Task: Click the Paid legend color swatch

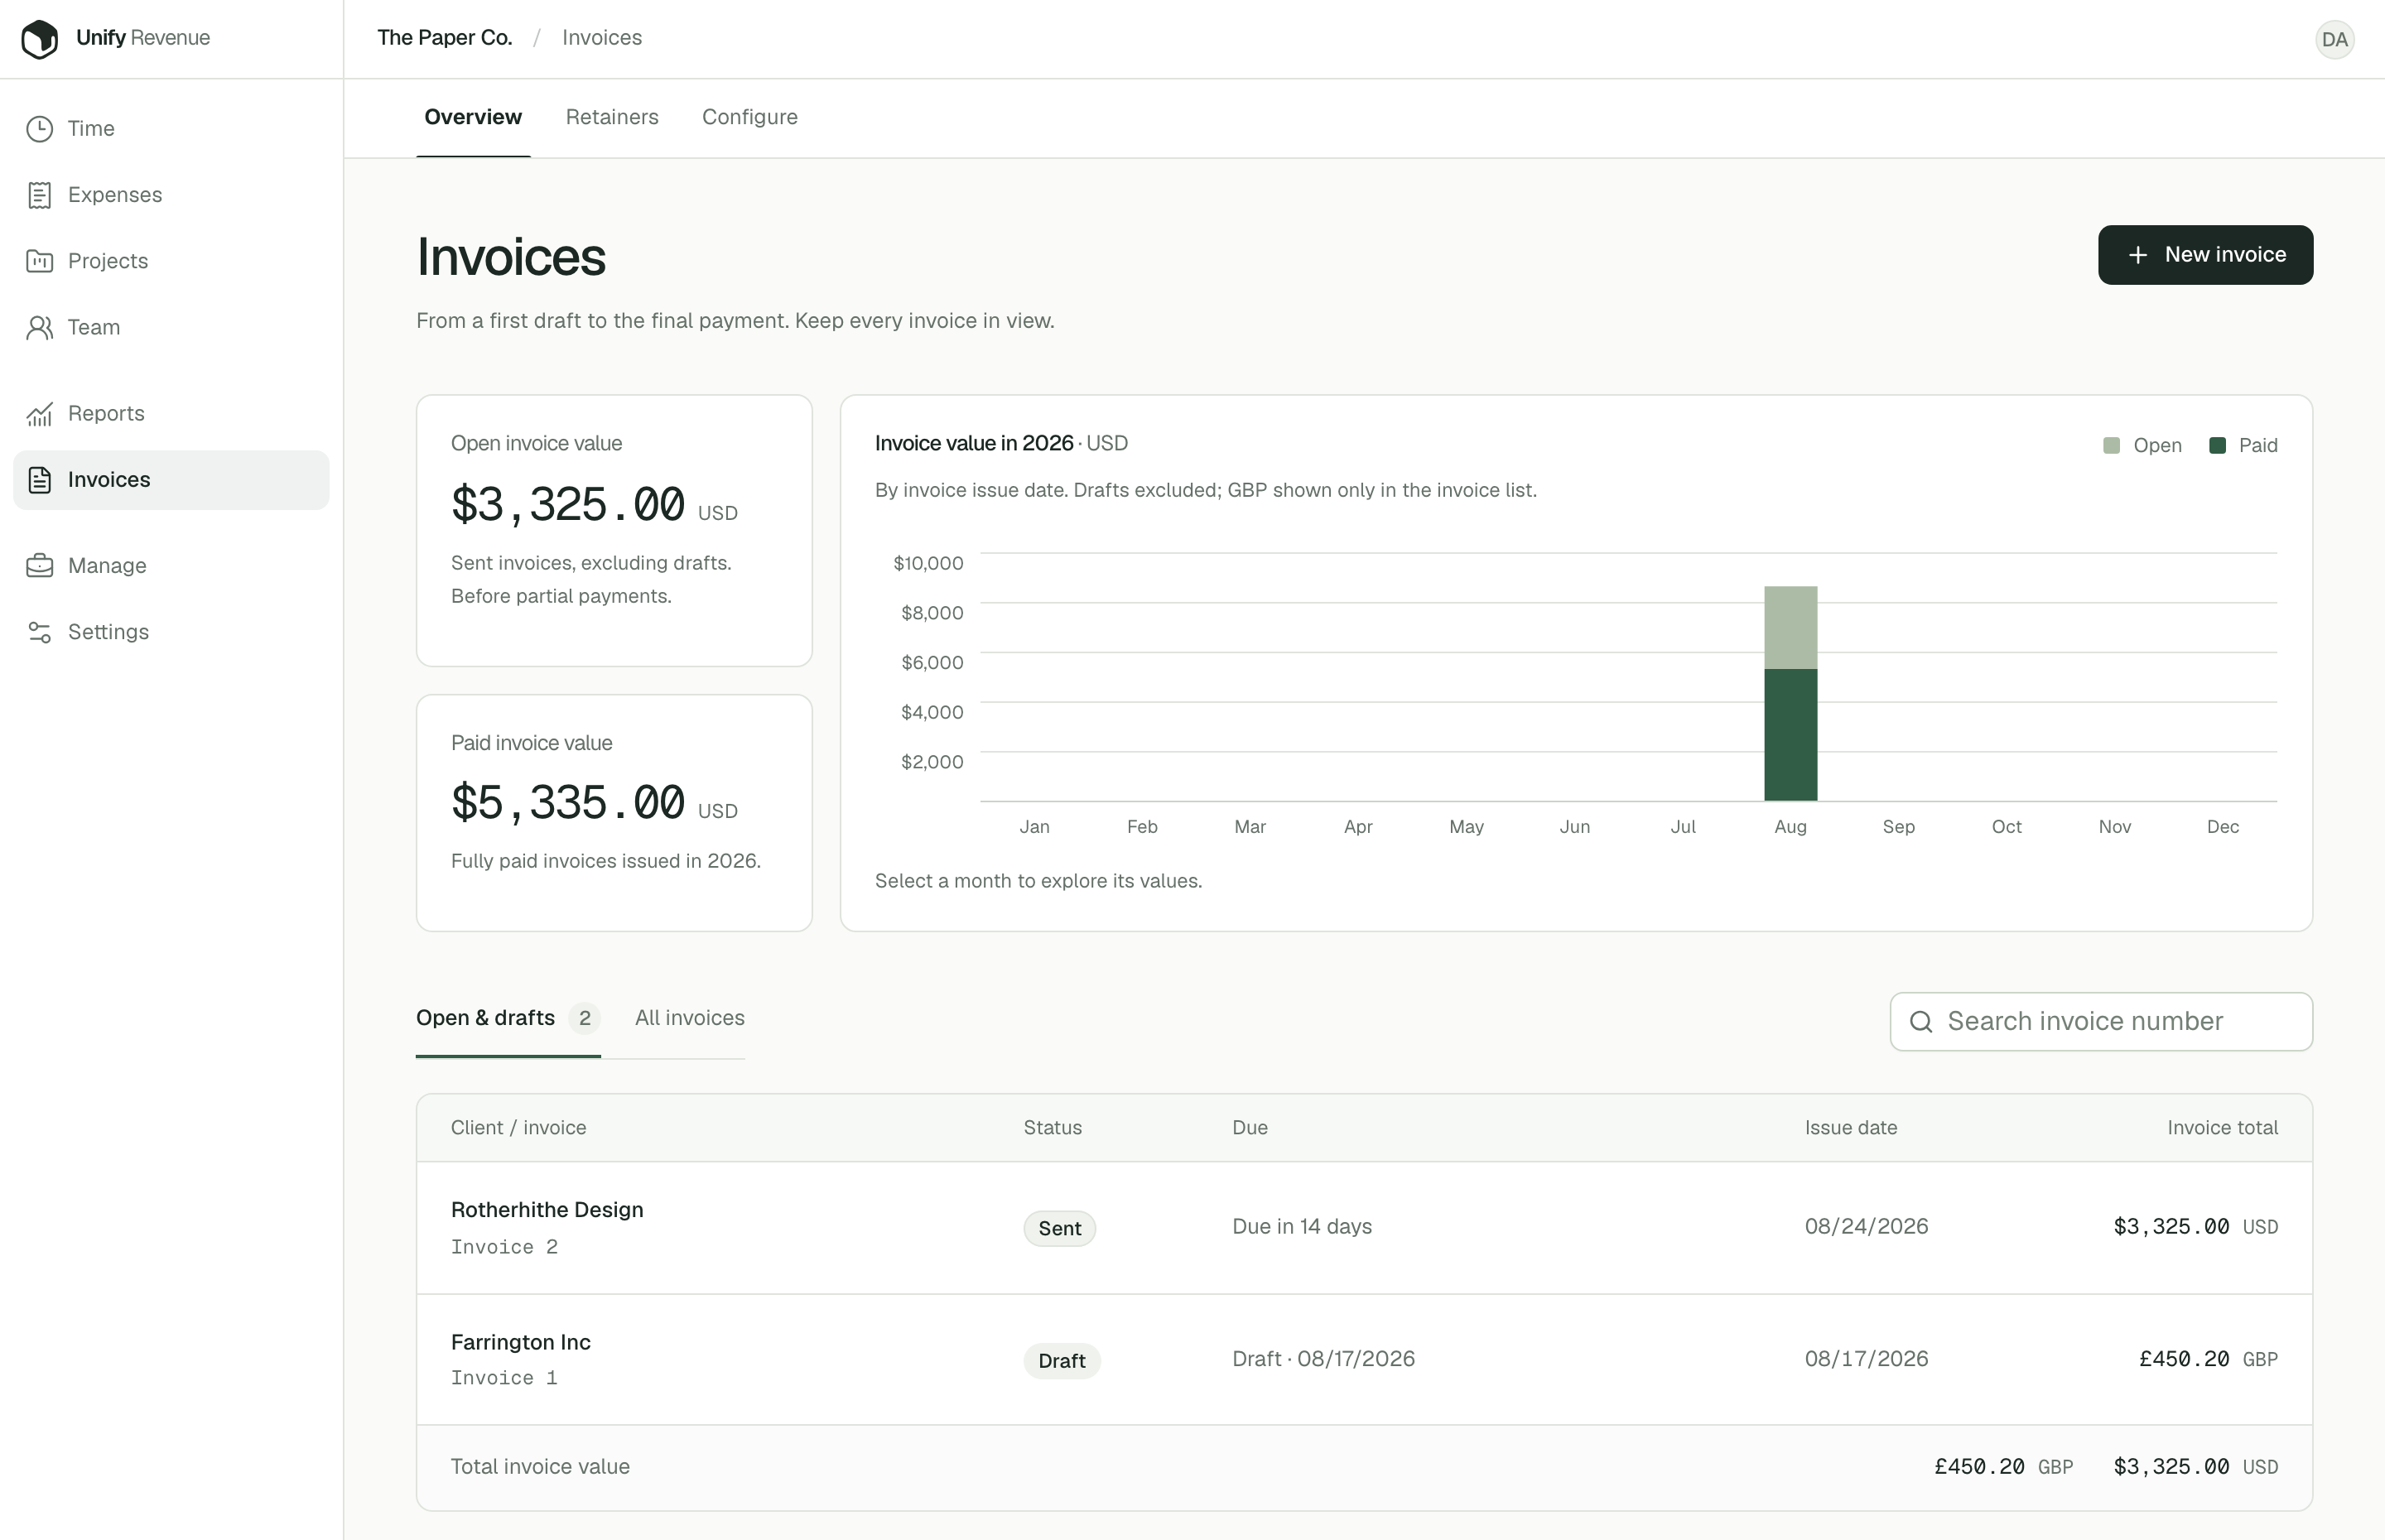Action: click(2217, 446)
